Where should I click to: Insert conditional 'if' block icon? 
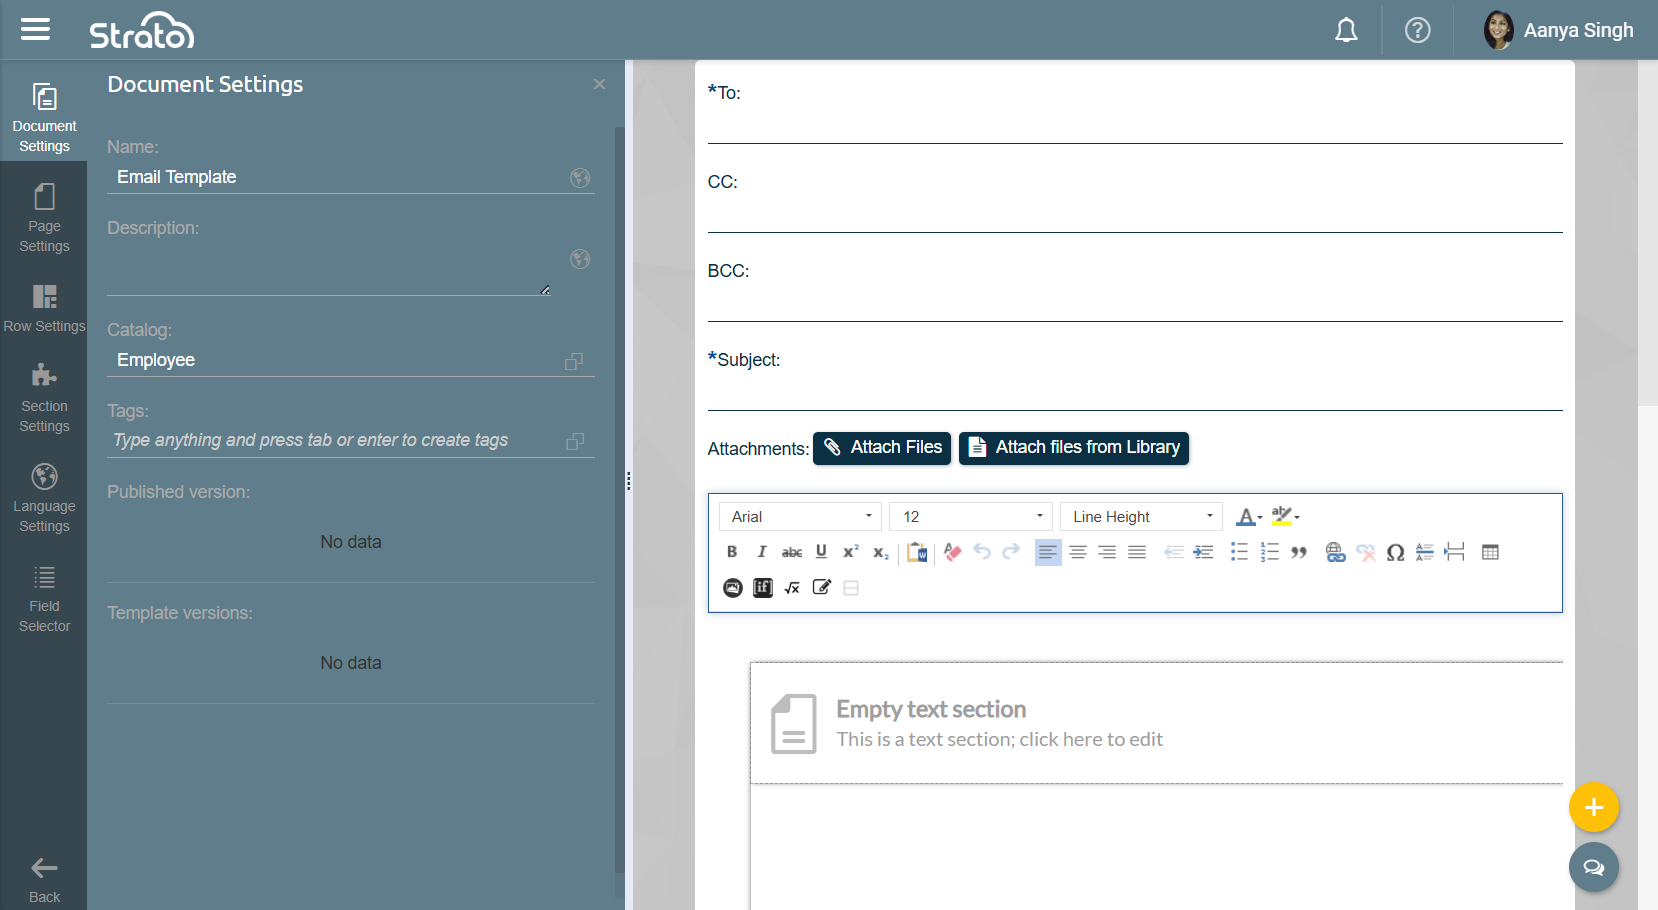pyautogui.click(x=762, y=588)
